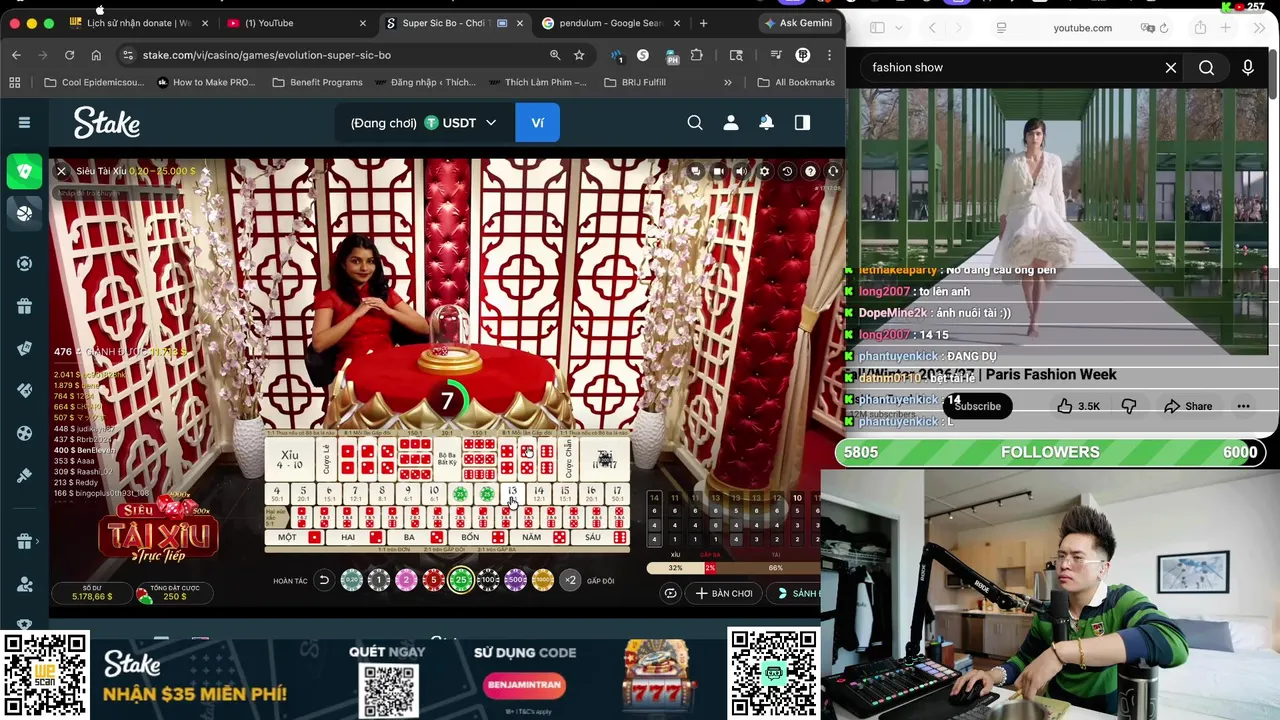Toggle the game video camera icon
The width and height of the screenshot is (1280, 720).
coord(718,171)
